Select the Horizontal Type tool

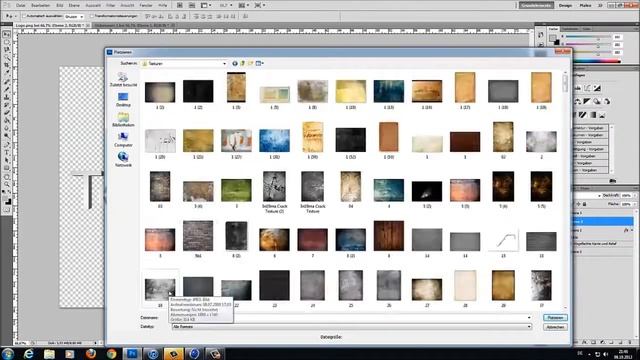[7, 153]
